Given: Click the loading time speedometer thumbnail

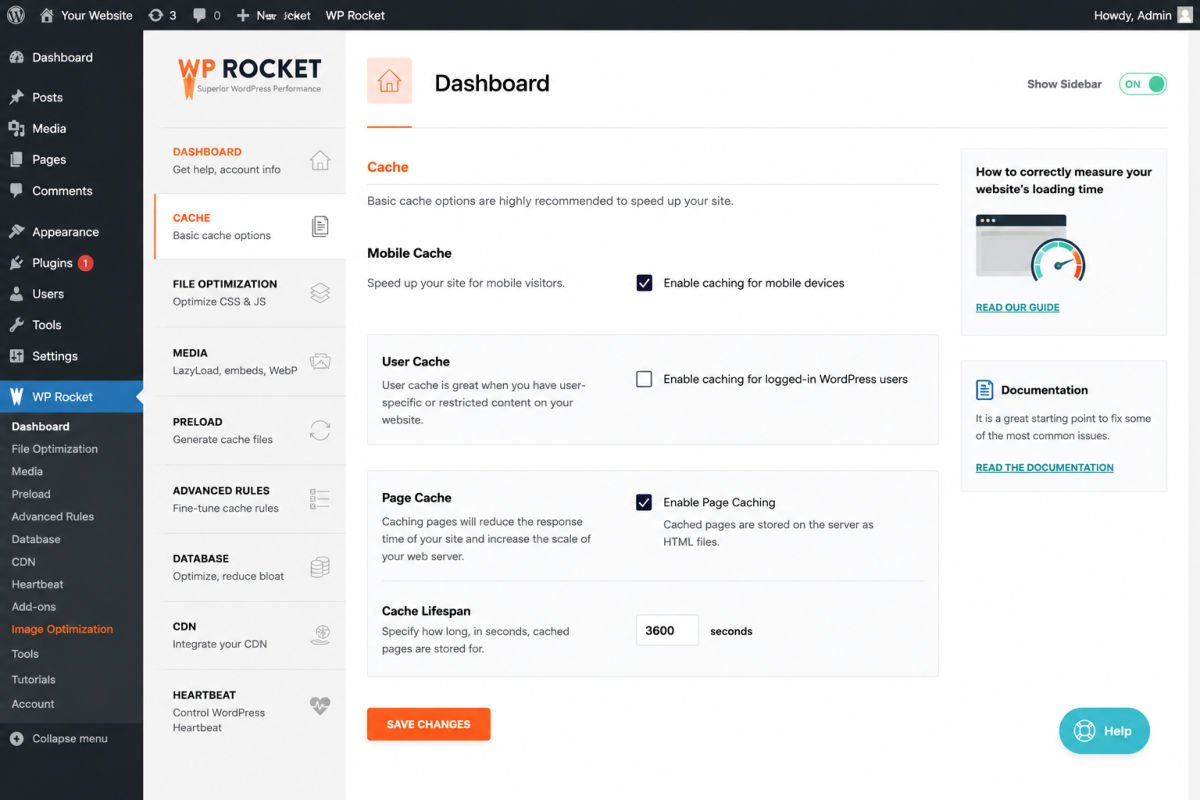Looking at the screenshot, I should 1031,247.
